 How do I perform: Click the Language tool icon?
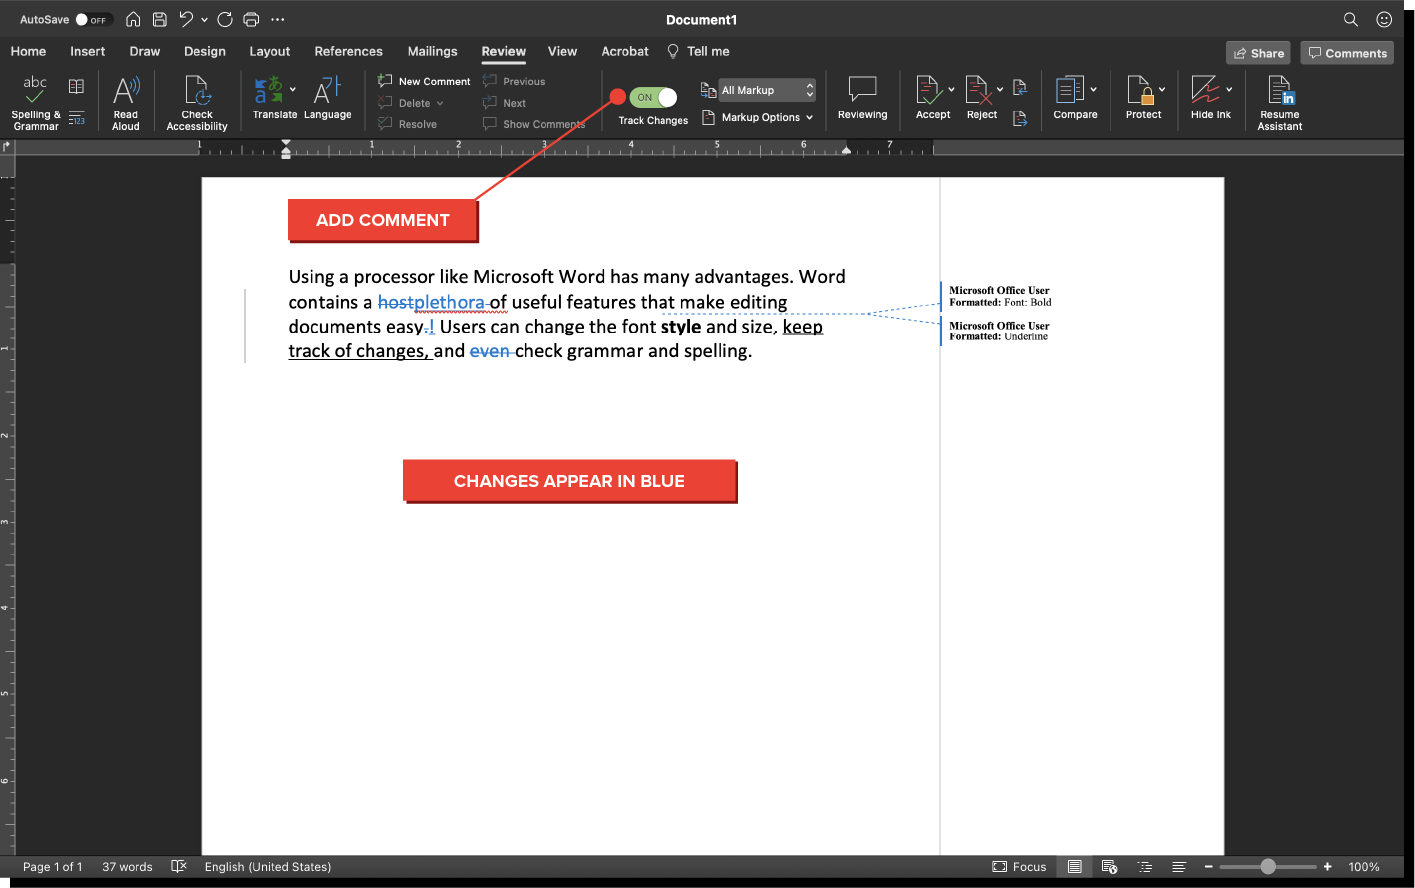[x=327, y=98]
